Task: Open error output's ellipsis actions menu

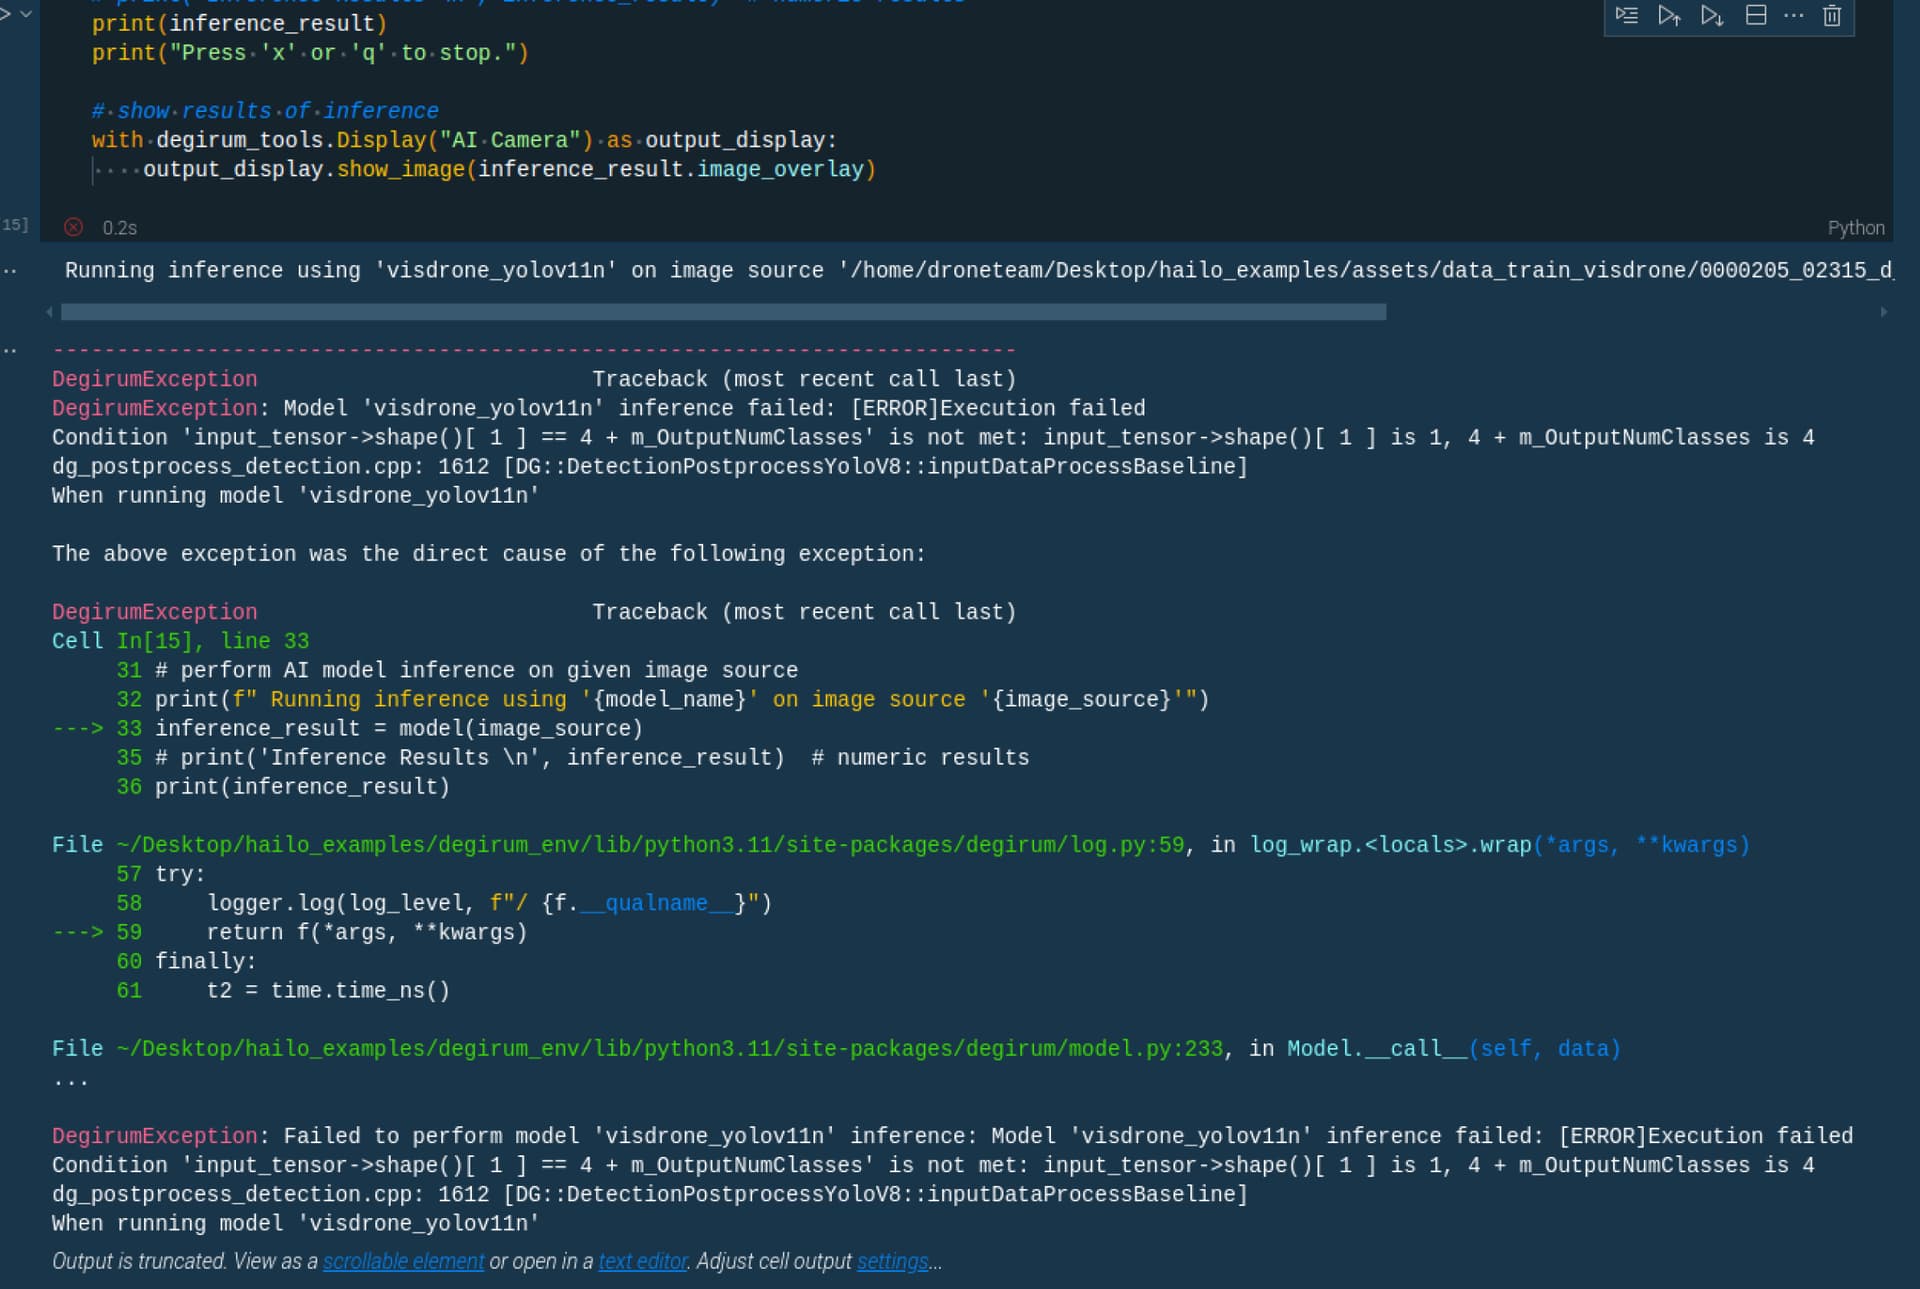Action: pos(10,350)
